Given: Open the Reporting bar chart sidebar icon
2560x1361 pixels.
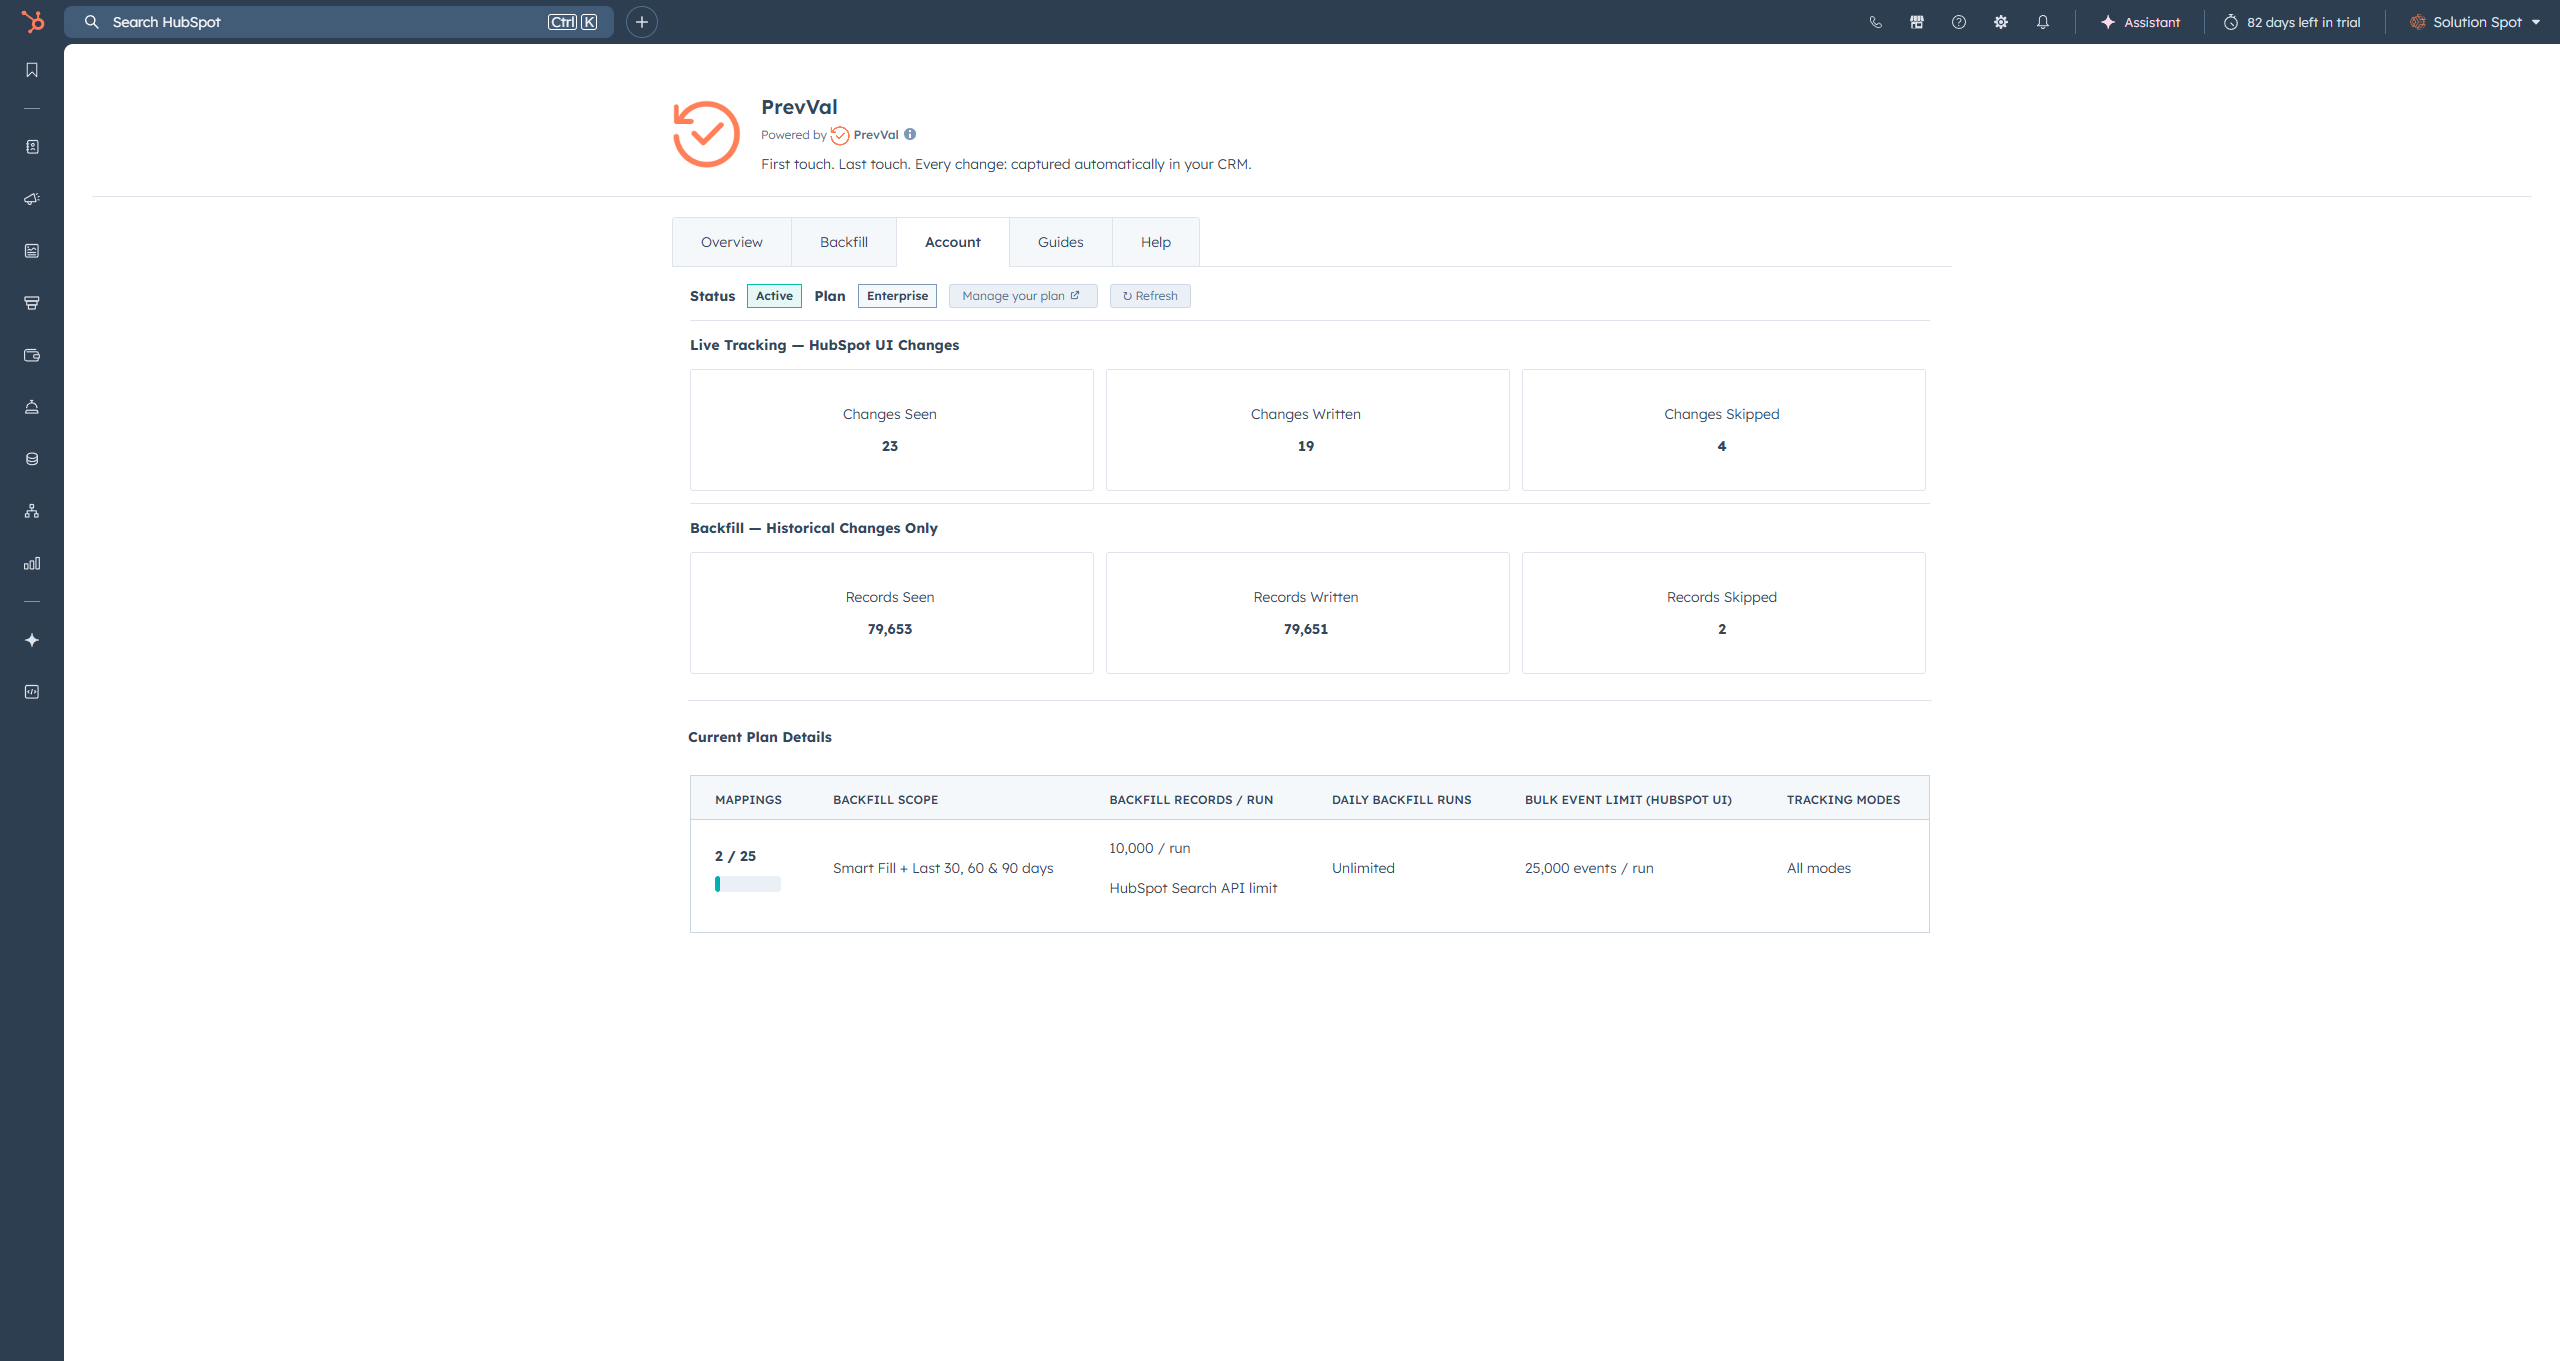Looking at the screenshot, I should tap(32, 563).
